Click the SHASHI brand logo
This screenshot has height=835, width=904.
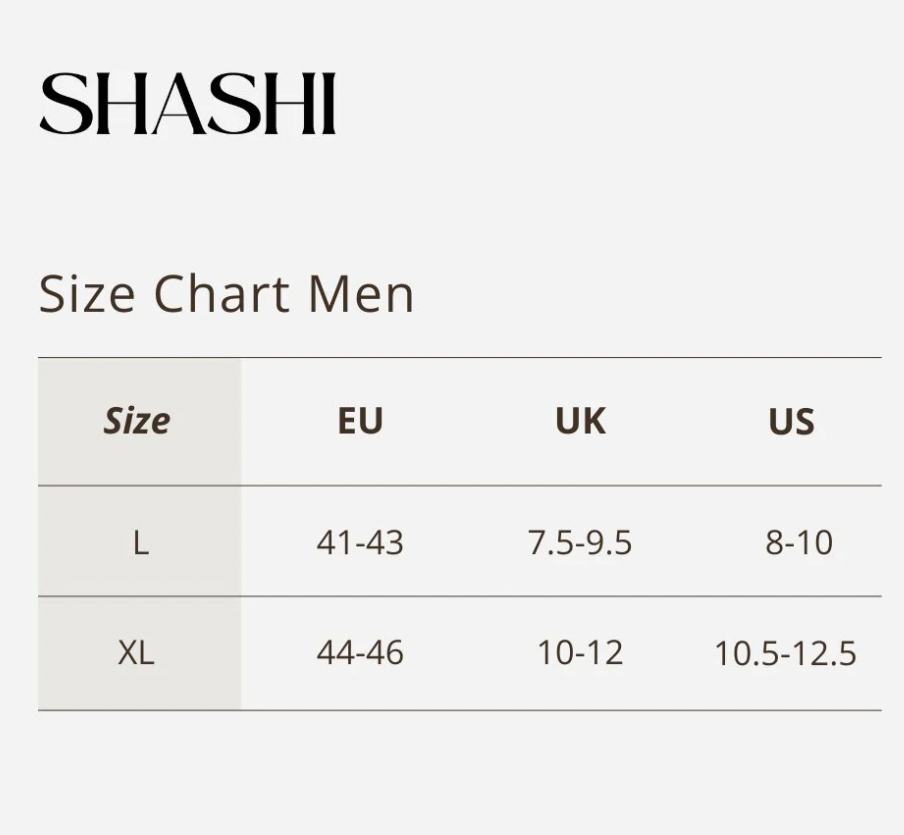click(x=187, y=104)
